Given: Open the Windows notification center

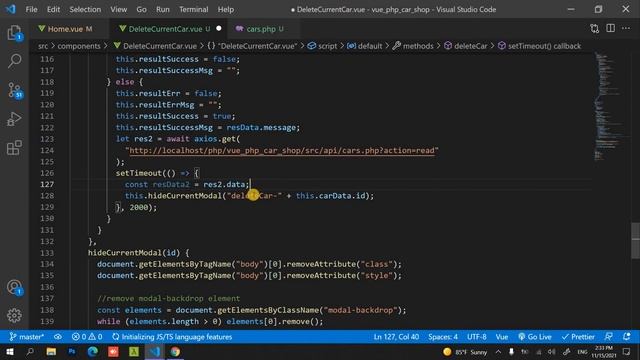Looking at the screenshot, I should pyautogui.click(x=627, y=351).
